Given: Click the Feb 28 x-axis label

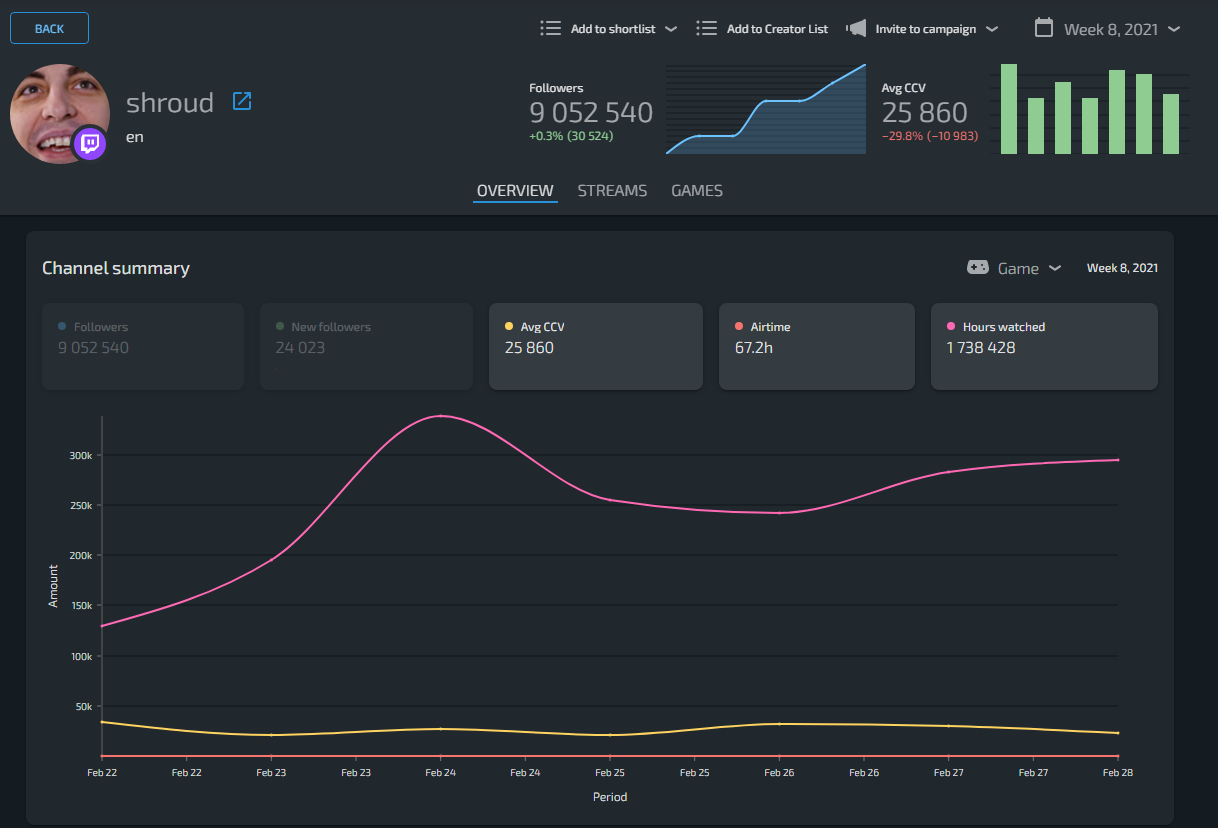Looking at the screenshot, I should pos(1117,772).
